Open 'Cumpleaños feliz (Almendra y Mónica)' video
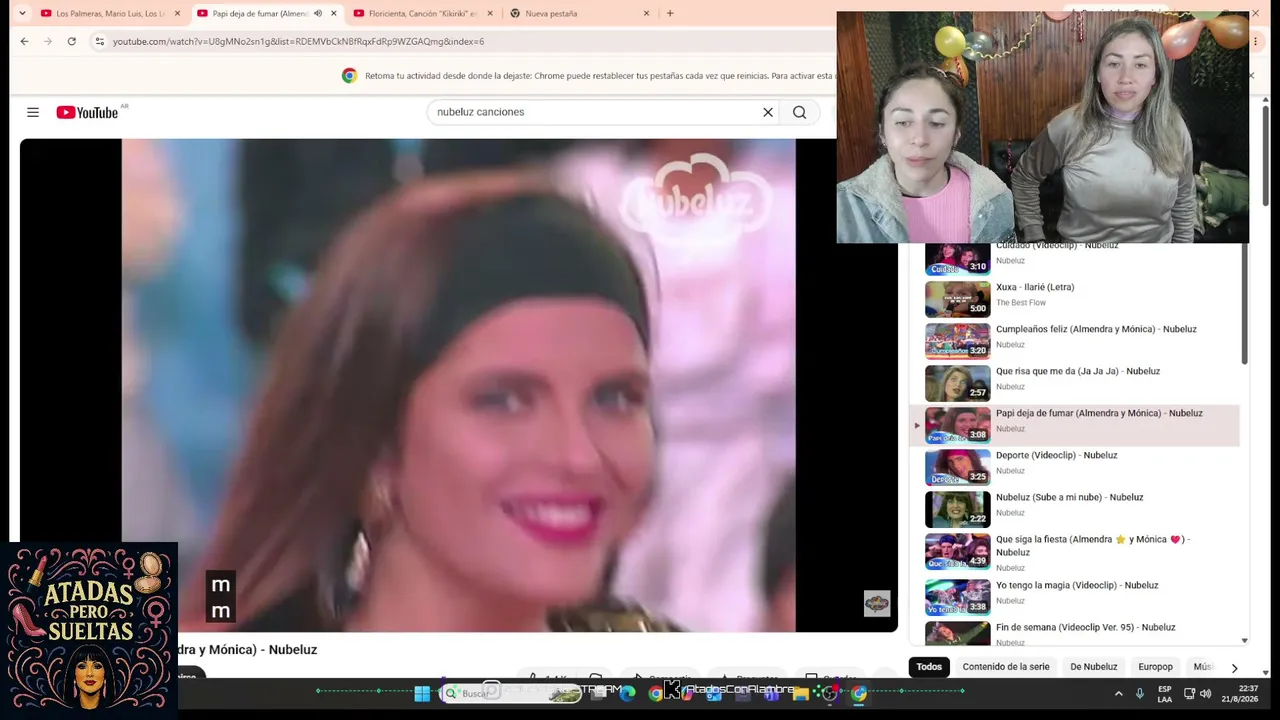This screenshot has width=1280, height=720. tap(1096, 329)
